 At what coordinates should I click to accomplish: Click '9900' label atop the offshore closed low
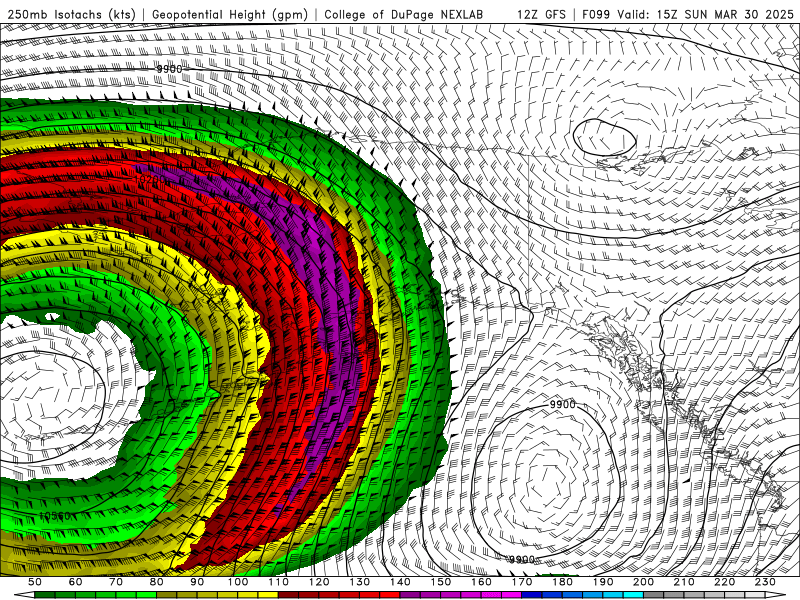tap(562, 404)
